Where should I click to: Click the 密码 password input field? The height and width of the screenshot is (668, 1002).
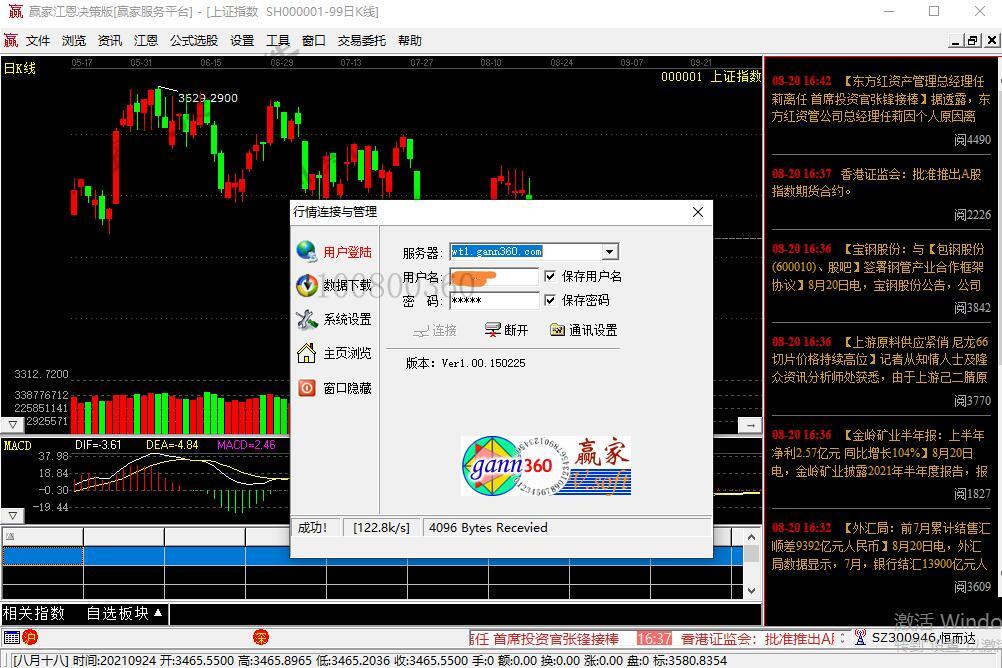coord(494,300)
